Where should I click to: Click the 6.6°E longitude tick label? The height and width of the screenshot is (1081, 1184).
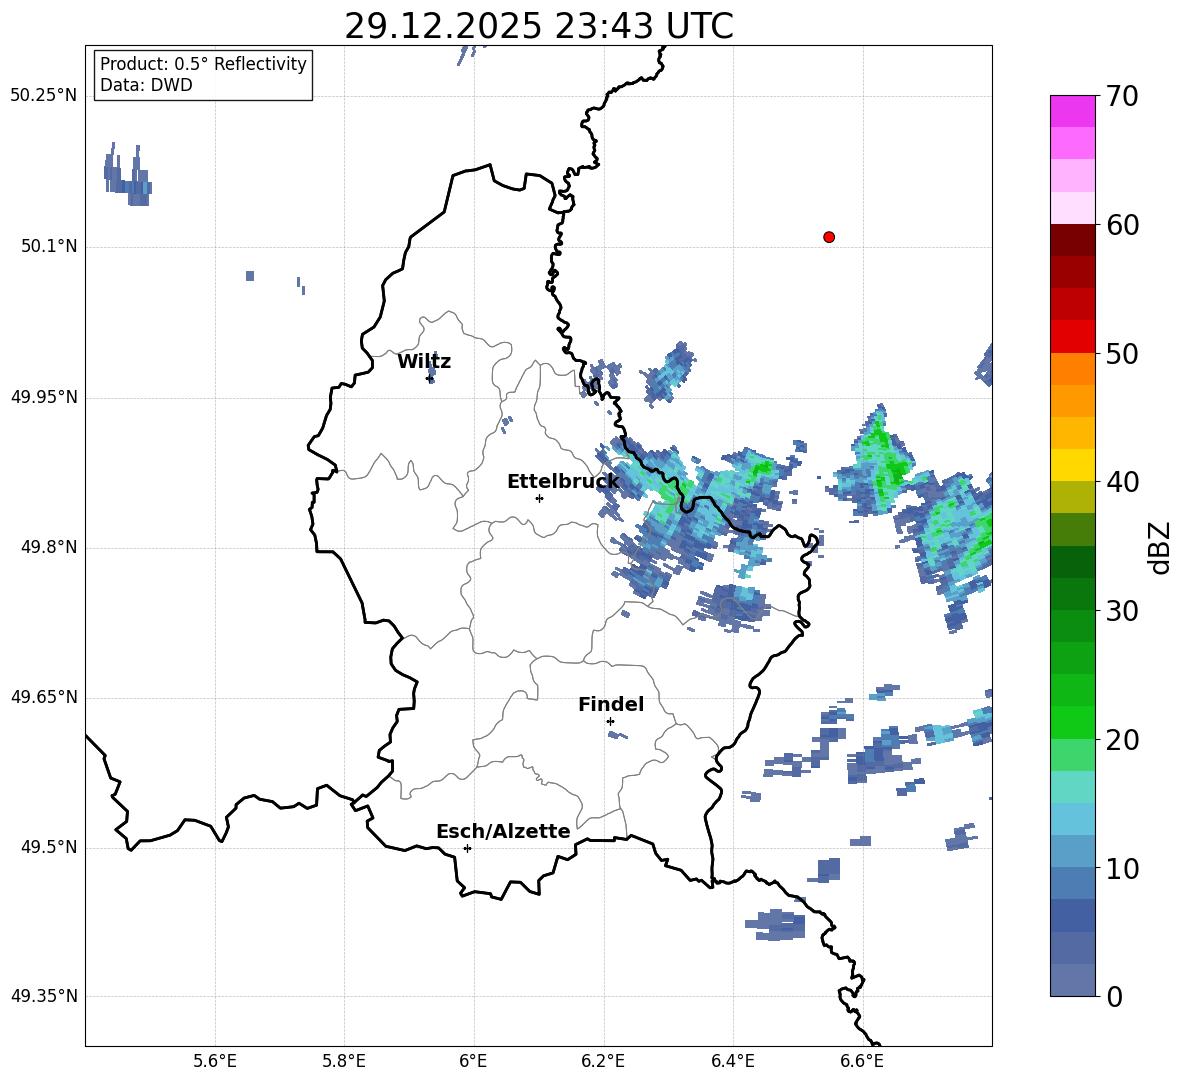[862, 1061]
